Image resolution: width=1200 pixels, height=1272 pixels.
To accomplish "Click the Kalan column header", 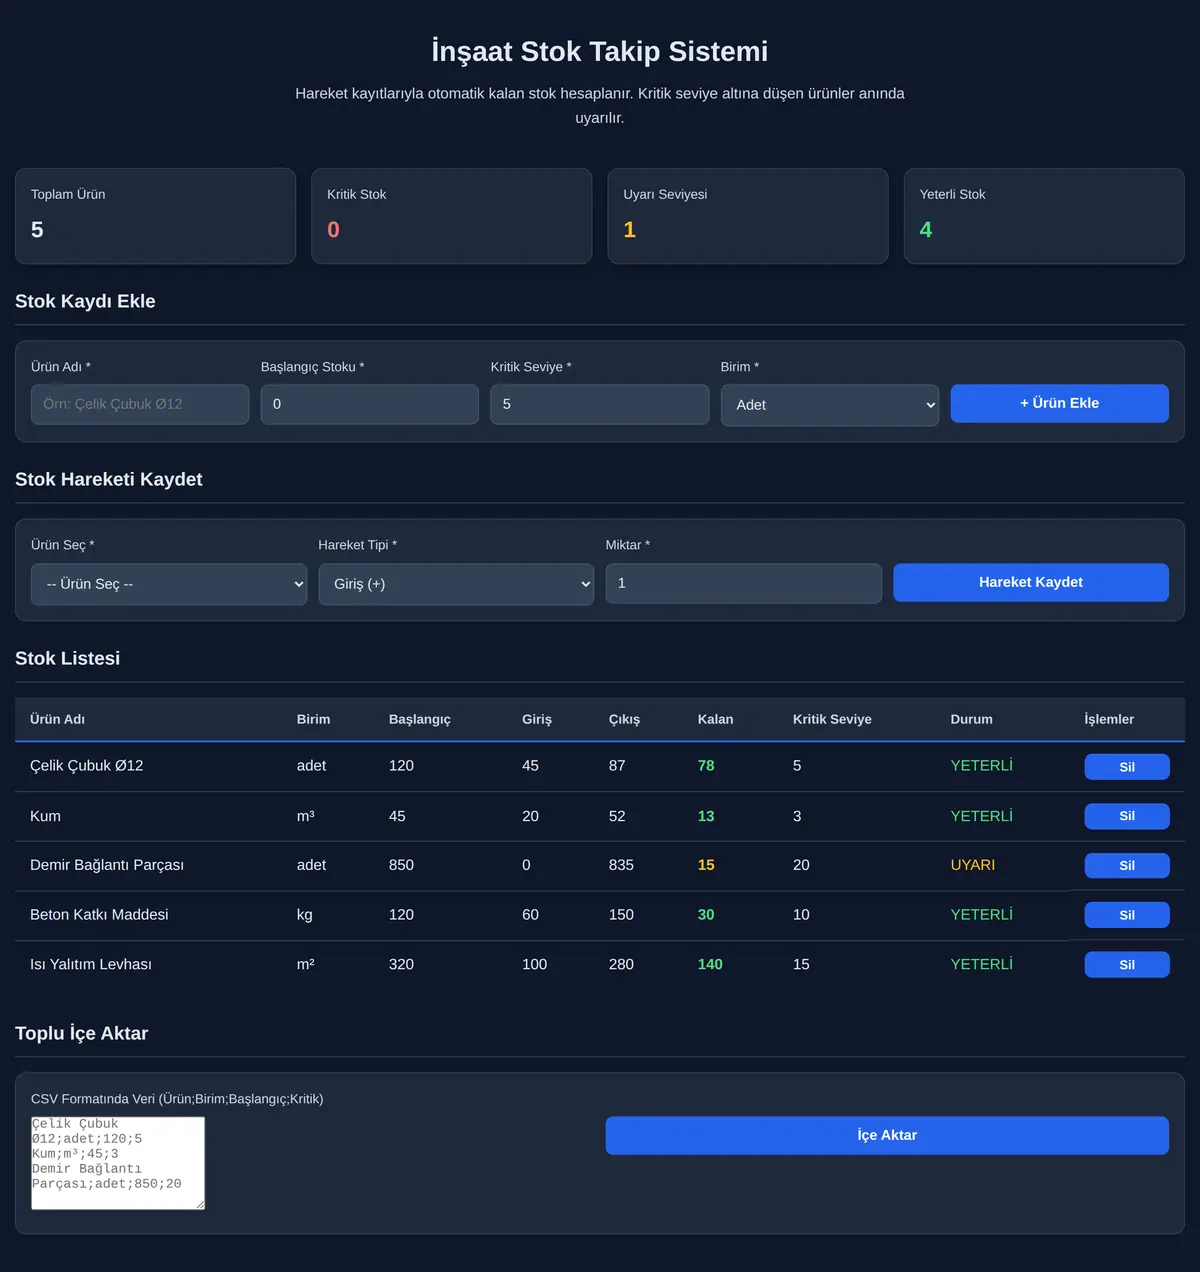I will point(715,719).
